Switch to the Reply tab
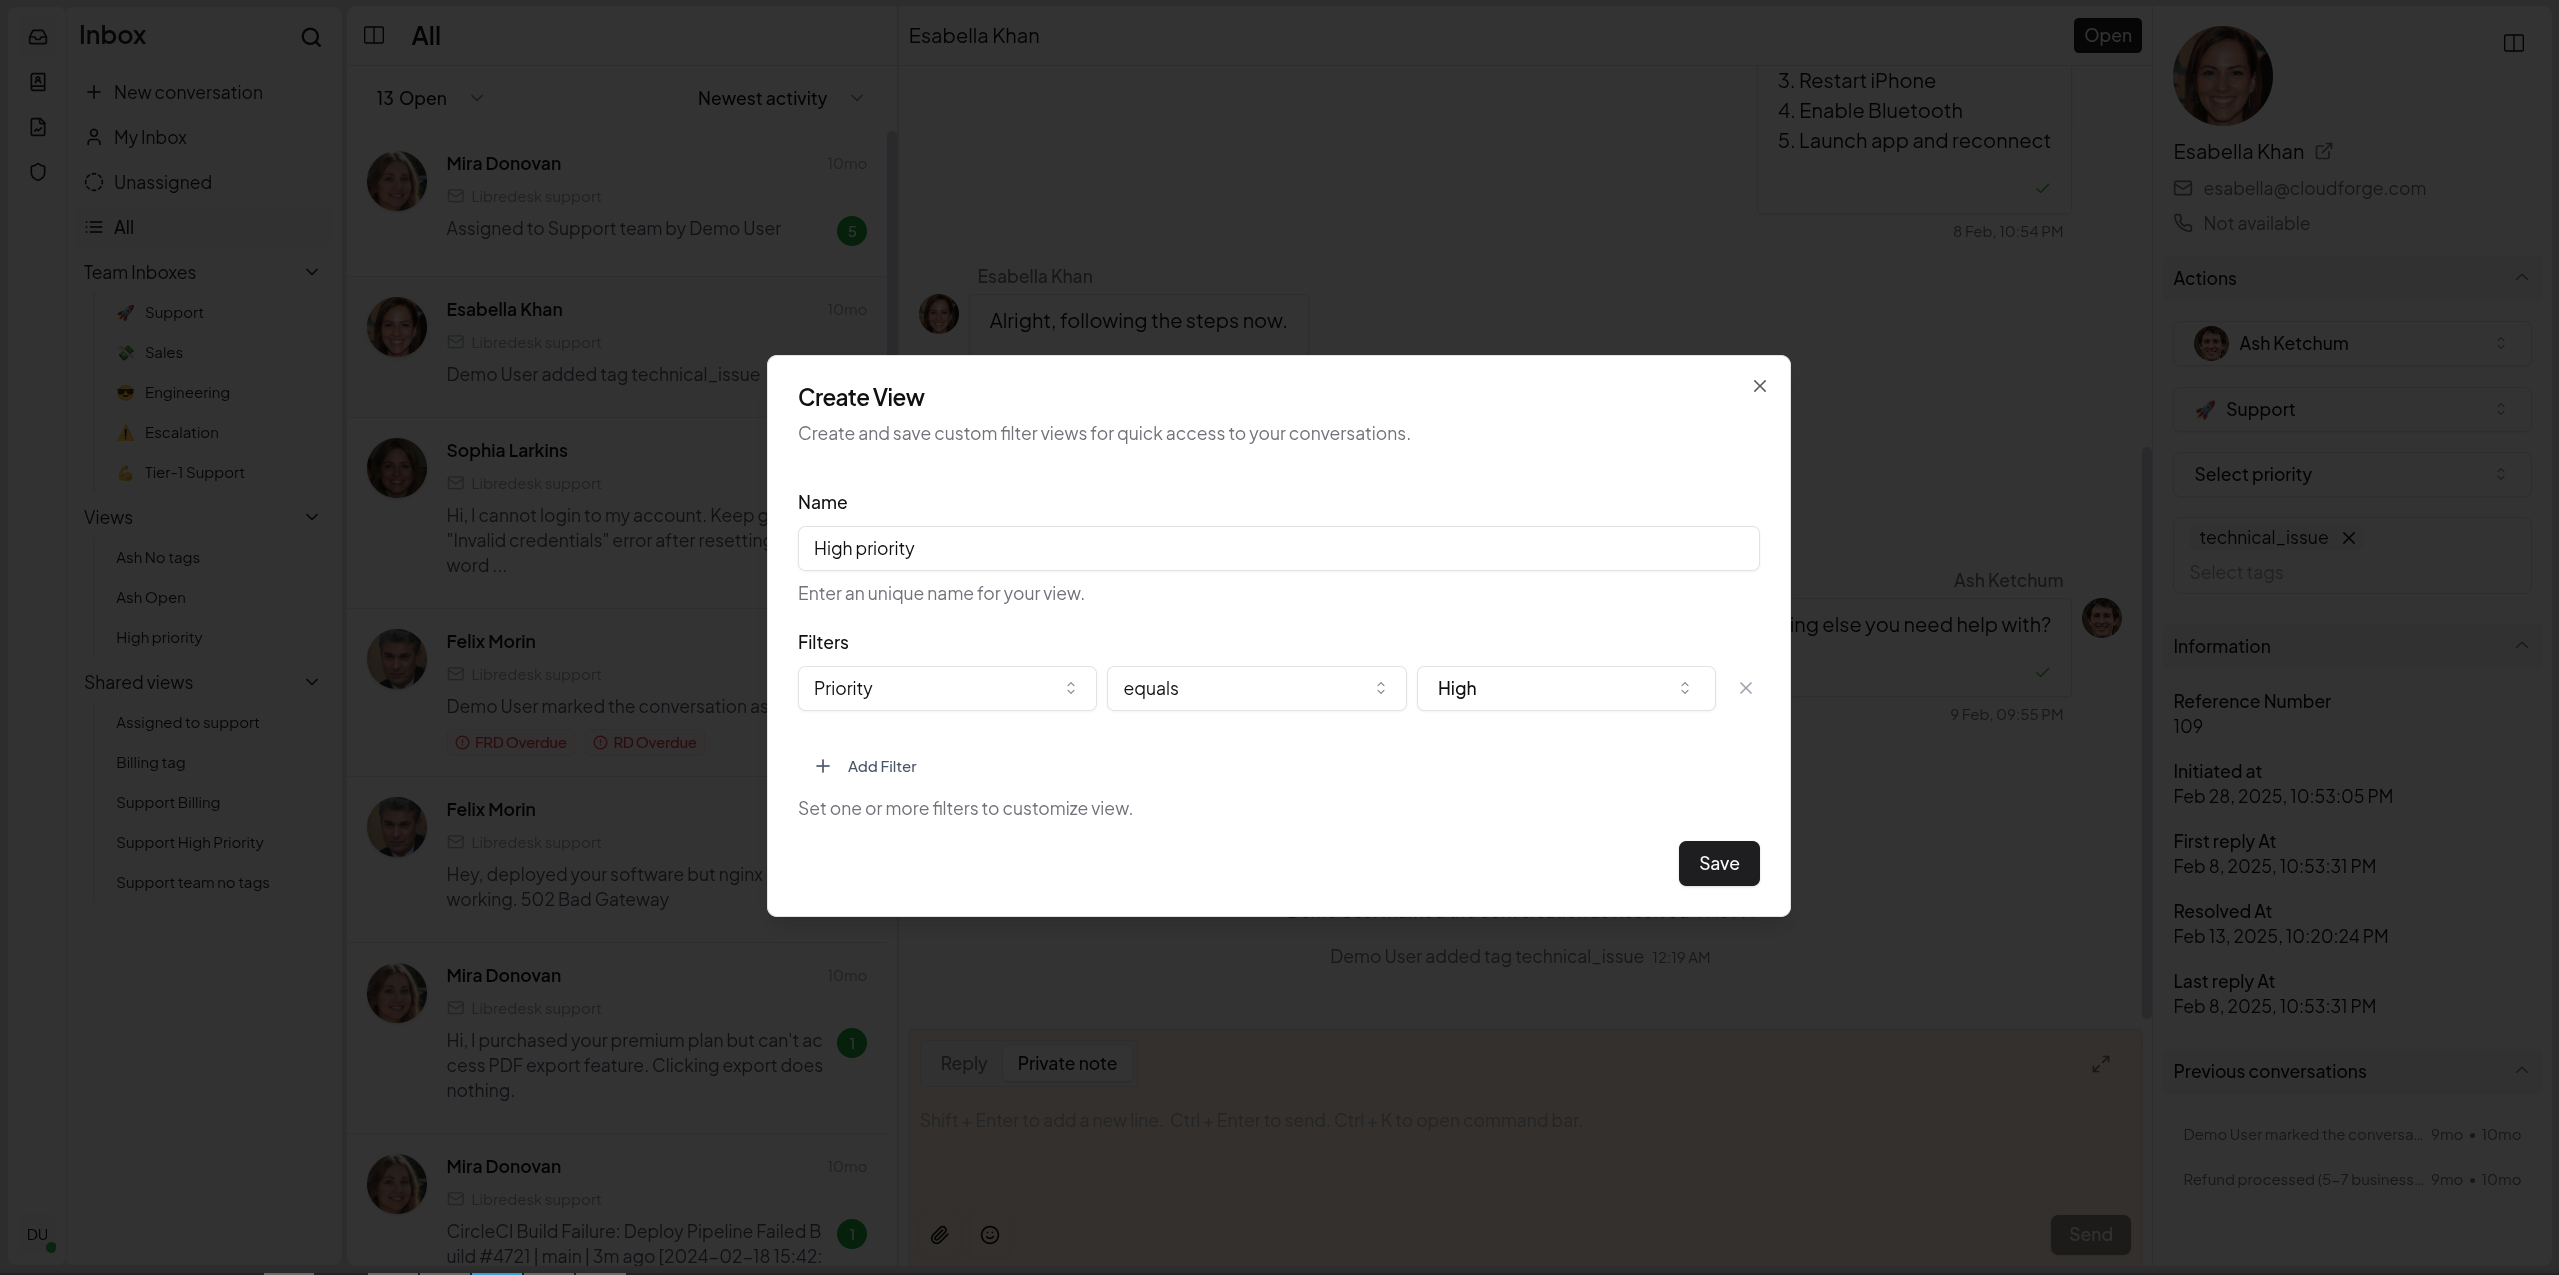Viewport: 2559px width, 1275px height. [963, 1063]
